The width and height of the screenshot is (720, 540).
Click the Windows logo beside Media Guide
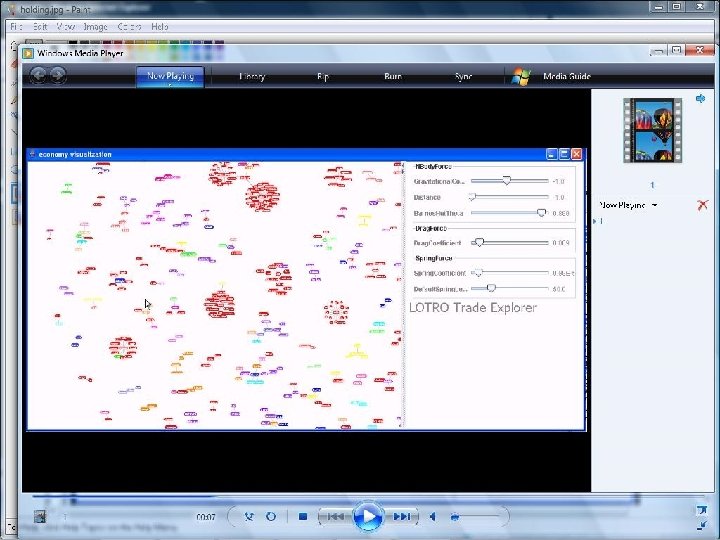click(521, 76)
